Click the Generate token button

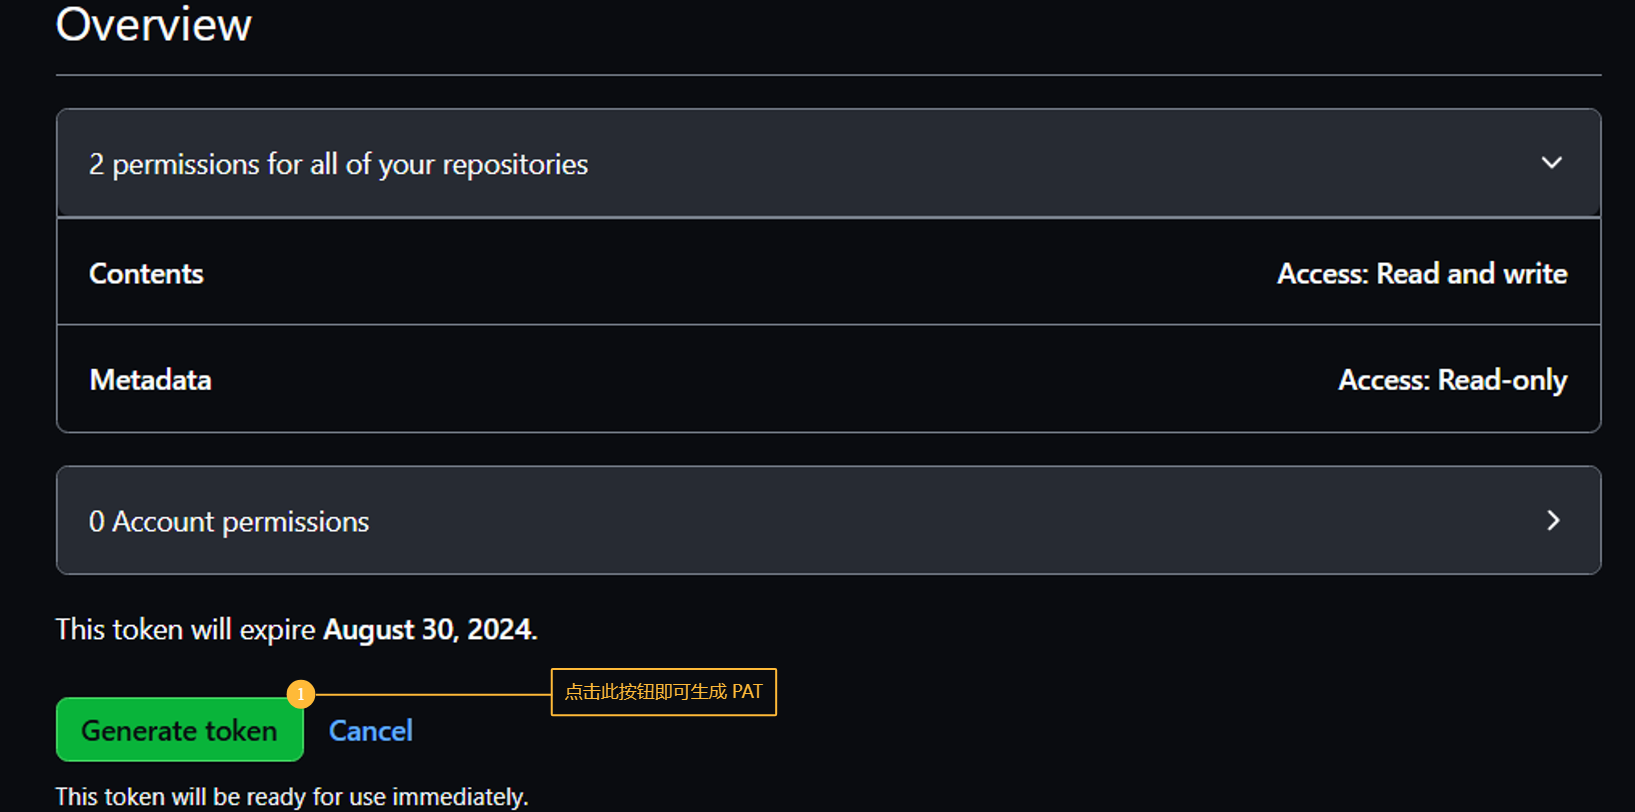(179, 730)
